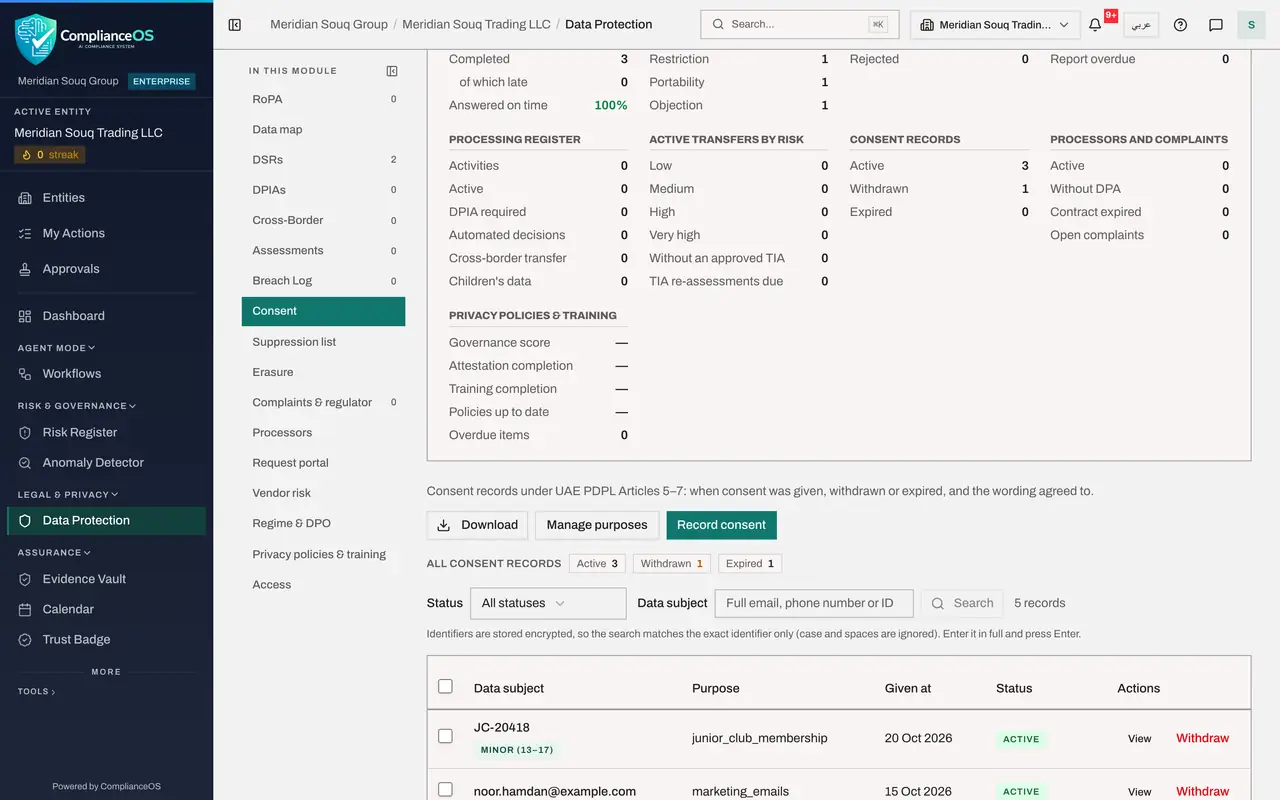Tick the checkbox for noor.hamdan@example.com row

445,790
